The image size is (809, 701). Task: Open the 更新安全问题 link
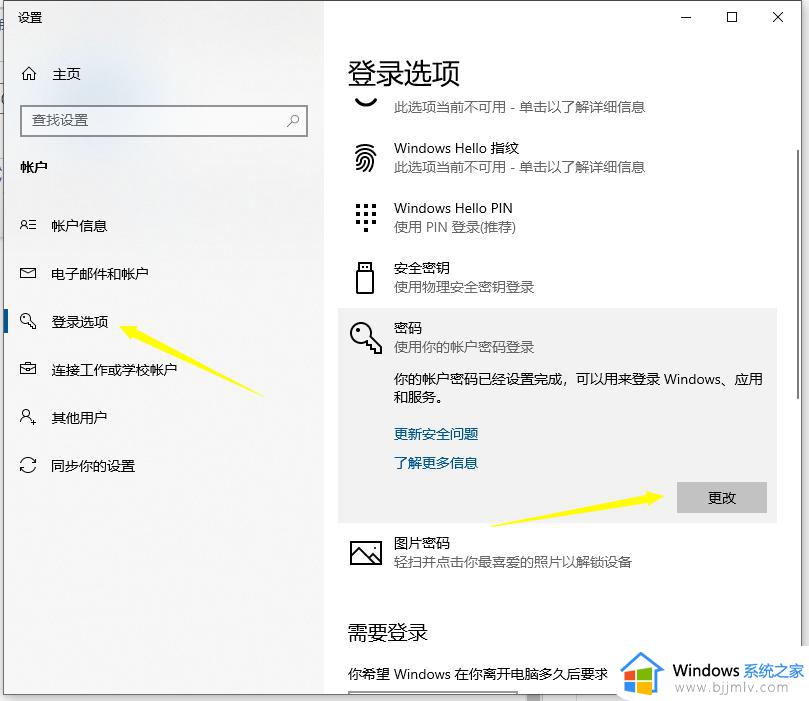click(436, 434)
